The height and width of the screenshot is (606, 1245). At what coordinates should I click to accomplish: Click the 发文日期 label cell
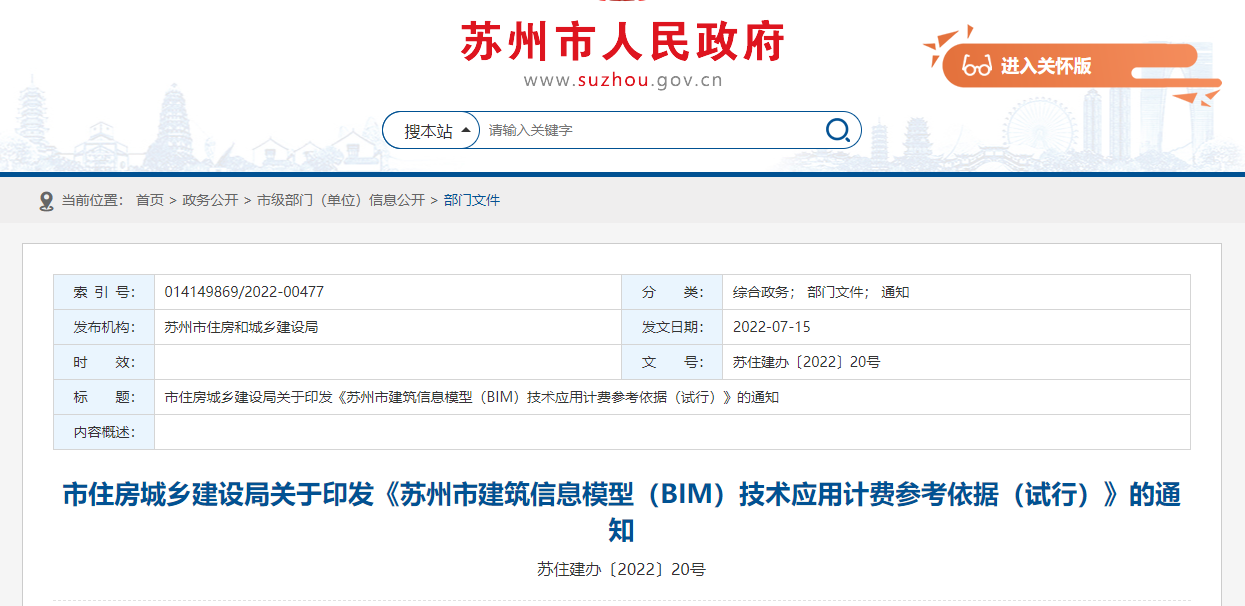(672, 327)
